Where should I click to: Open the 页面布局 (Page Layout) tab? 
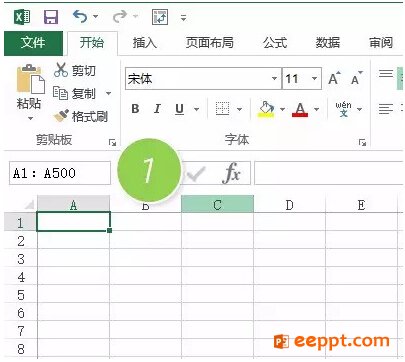[210, 43]
